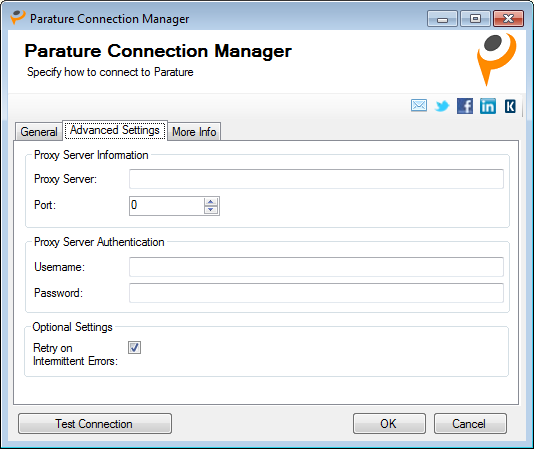Click the large Parature logo in header
The image size is (534, 449).
(x=496, y=59)
